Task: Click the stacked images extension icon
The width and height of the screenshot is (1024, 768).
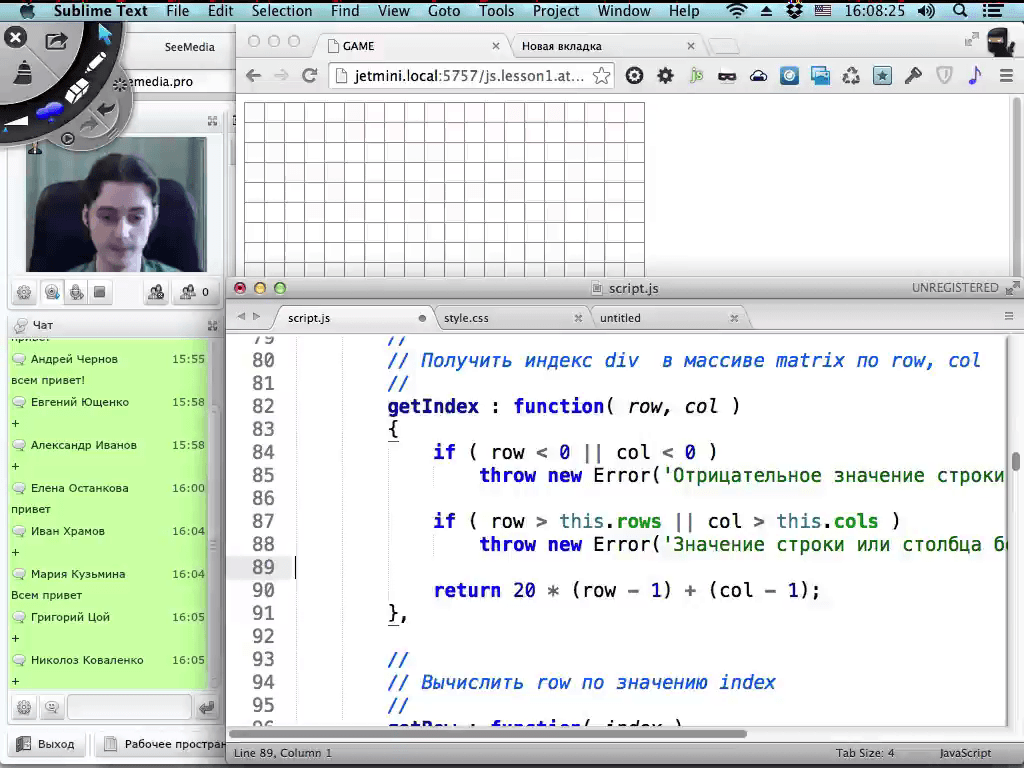Action: (x=820, y=76)
